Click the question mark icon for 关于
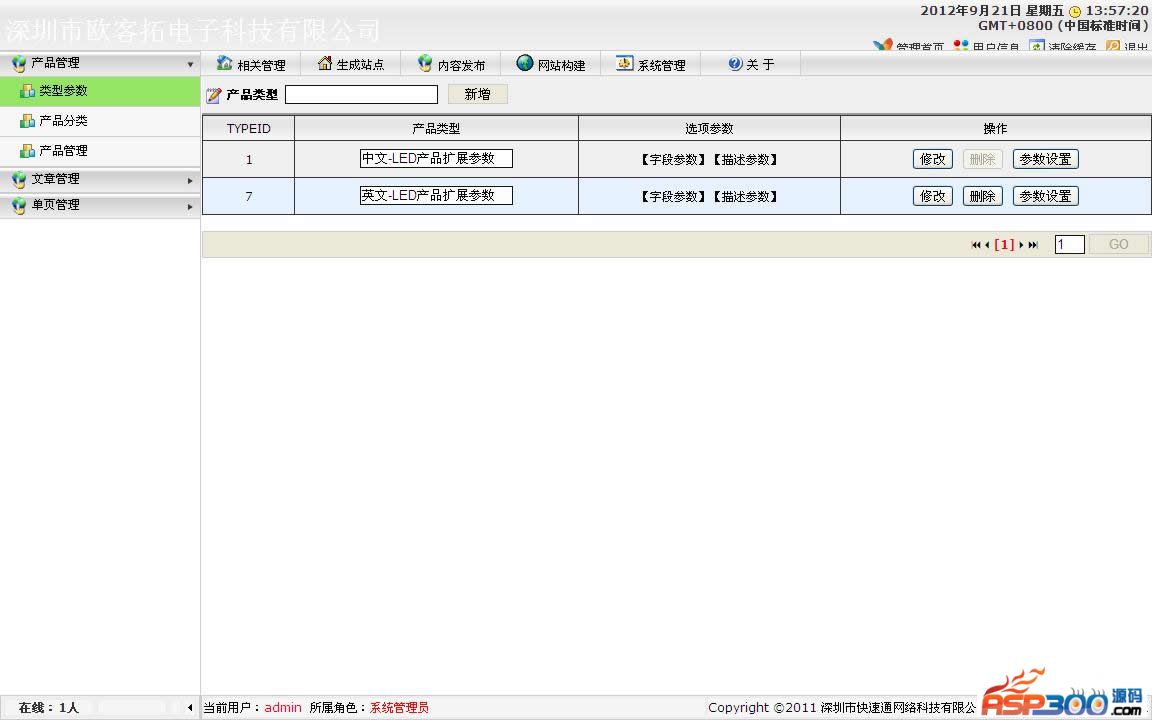 tap(735, 64)
